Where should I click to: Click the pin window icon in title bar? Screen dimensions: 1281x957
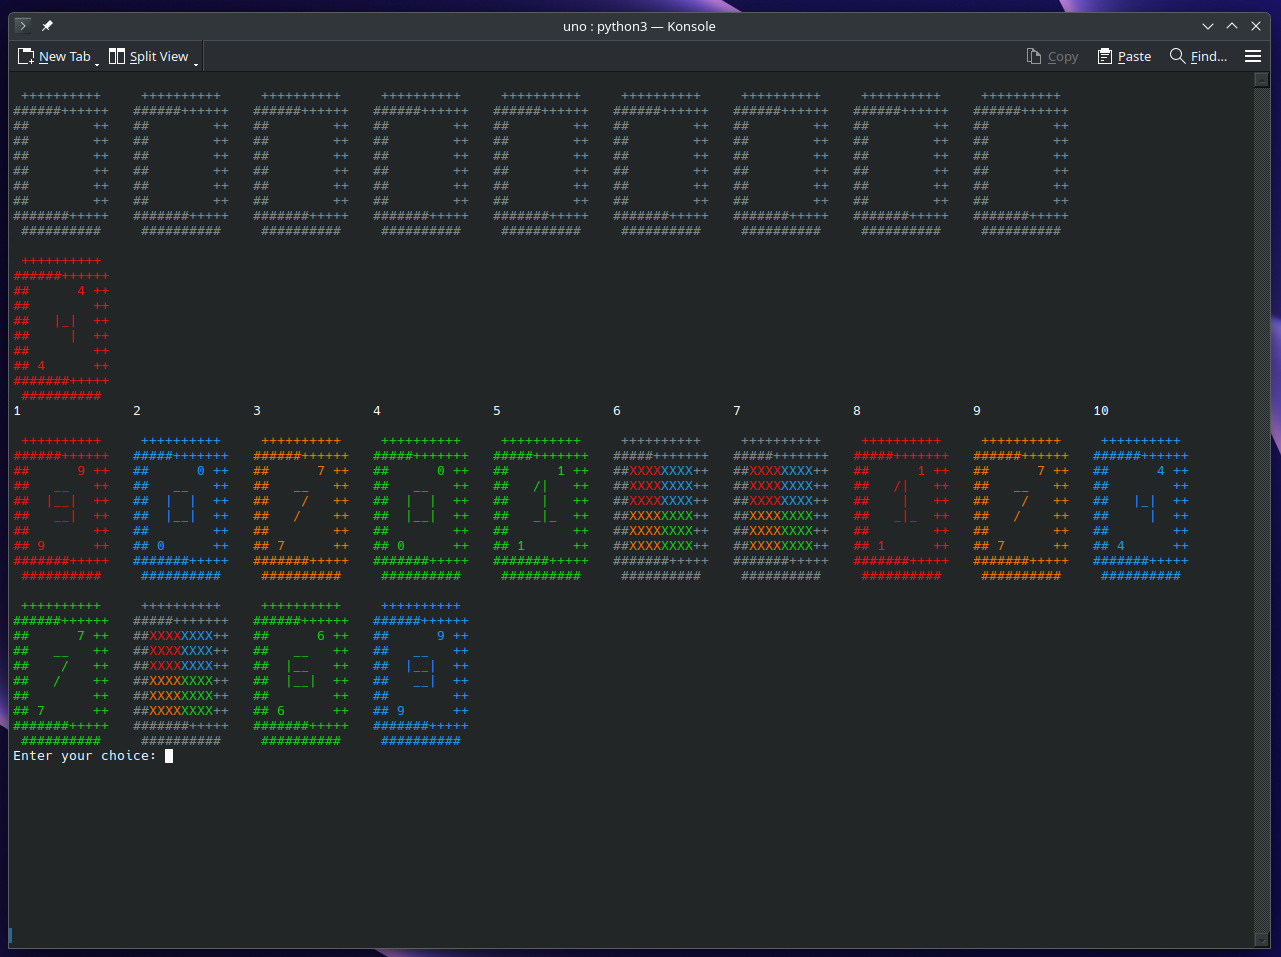click(47, 26)
